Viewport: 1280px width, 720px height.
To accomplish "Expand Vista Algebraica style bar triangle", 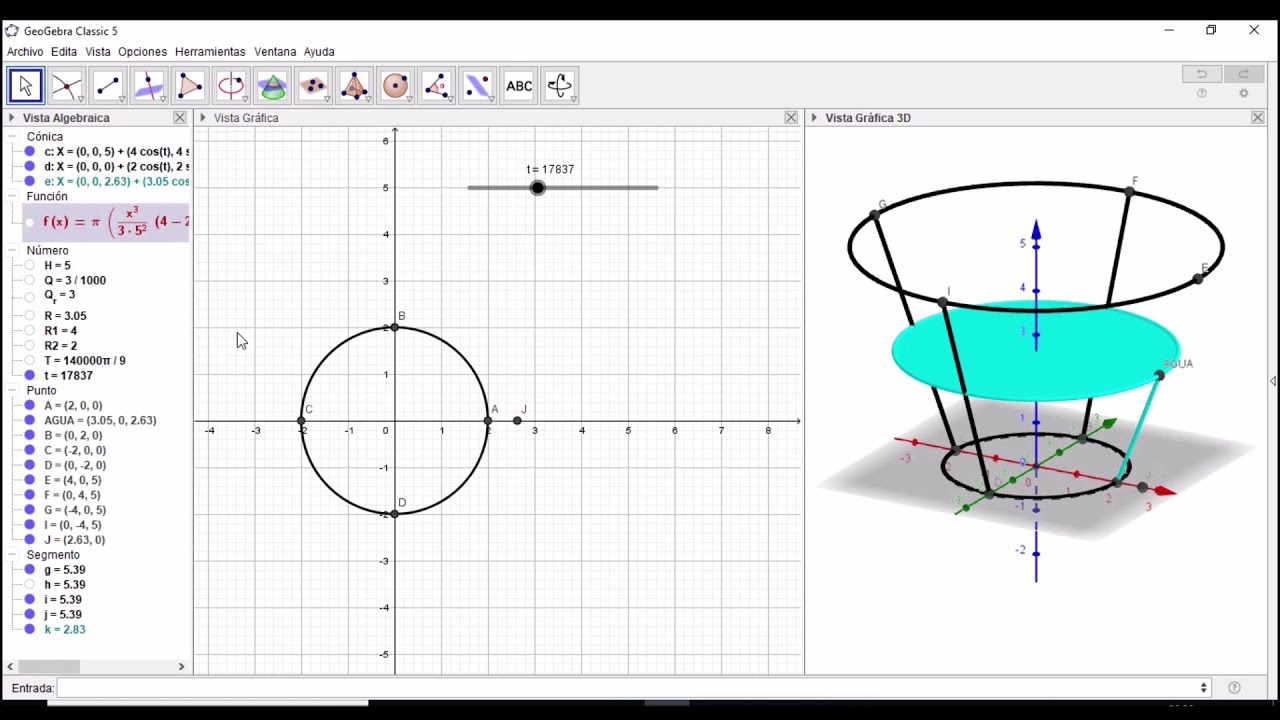I will click(12, 118).
